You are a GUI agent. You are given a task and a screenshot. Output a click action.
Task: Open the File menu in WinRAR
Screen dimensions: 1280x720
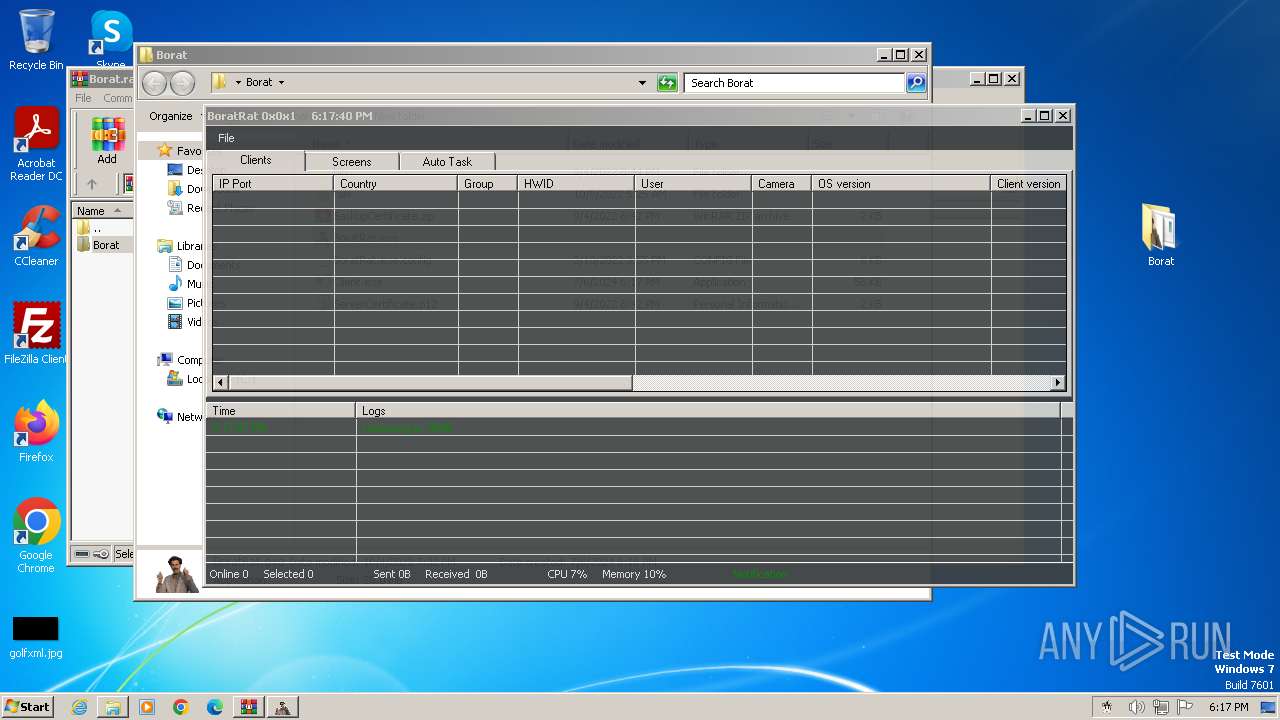point(83,98)
